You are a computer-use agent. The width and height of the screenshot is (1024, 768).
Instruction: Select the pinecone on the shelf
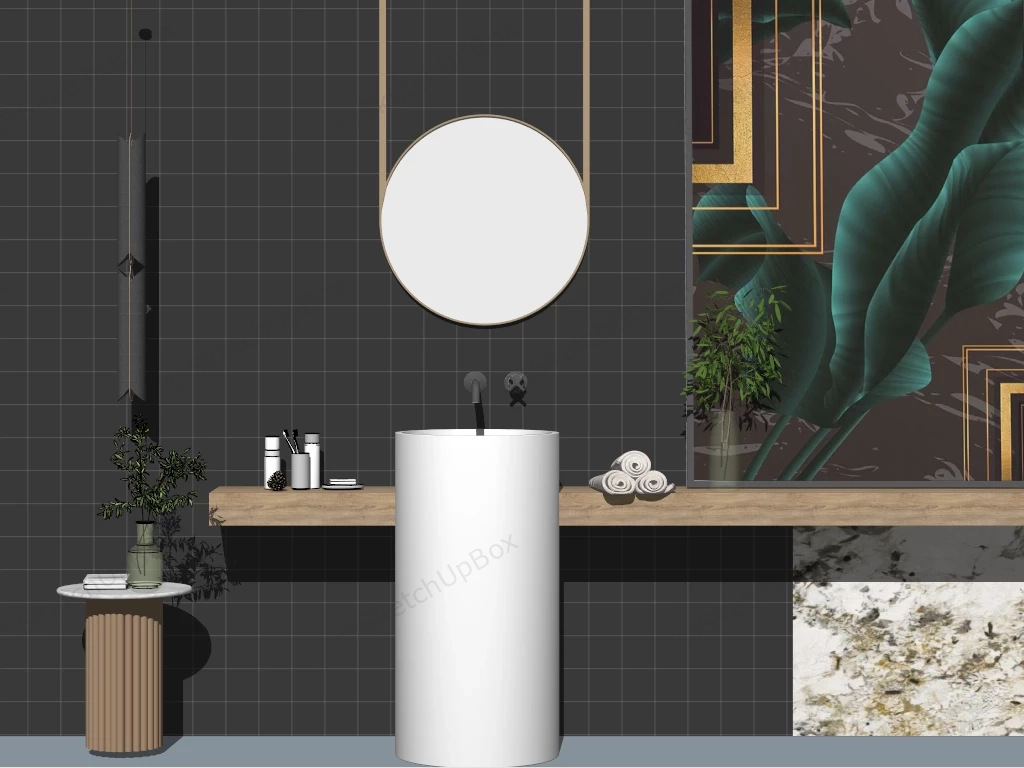click(x=276, y=480)
